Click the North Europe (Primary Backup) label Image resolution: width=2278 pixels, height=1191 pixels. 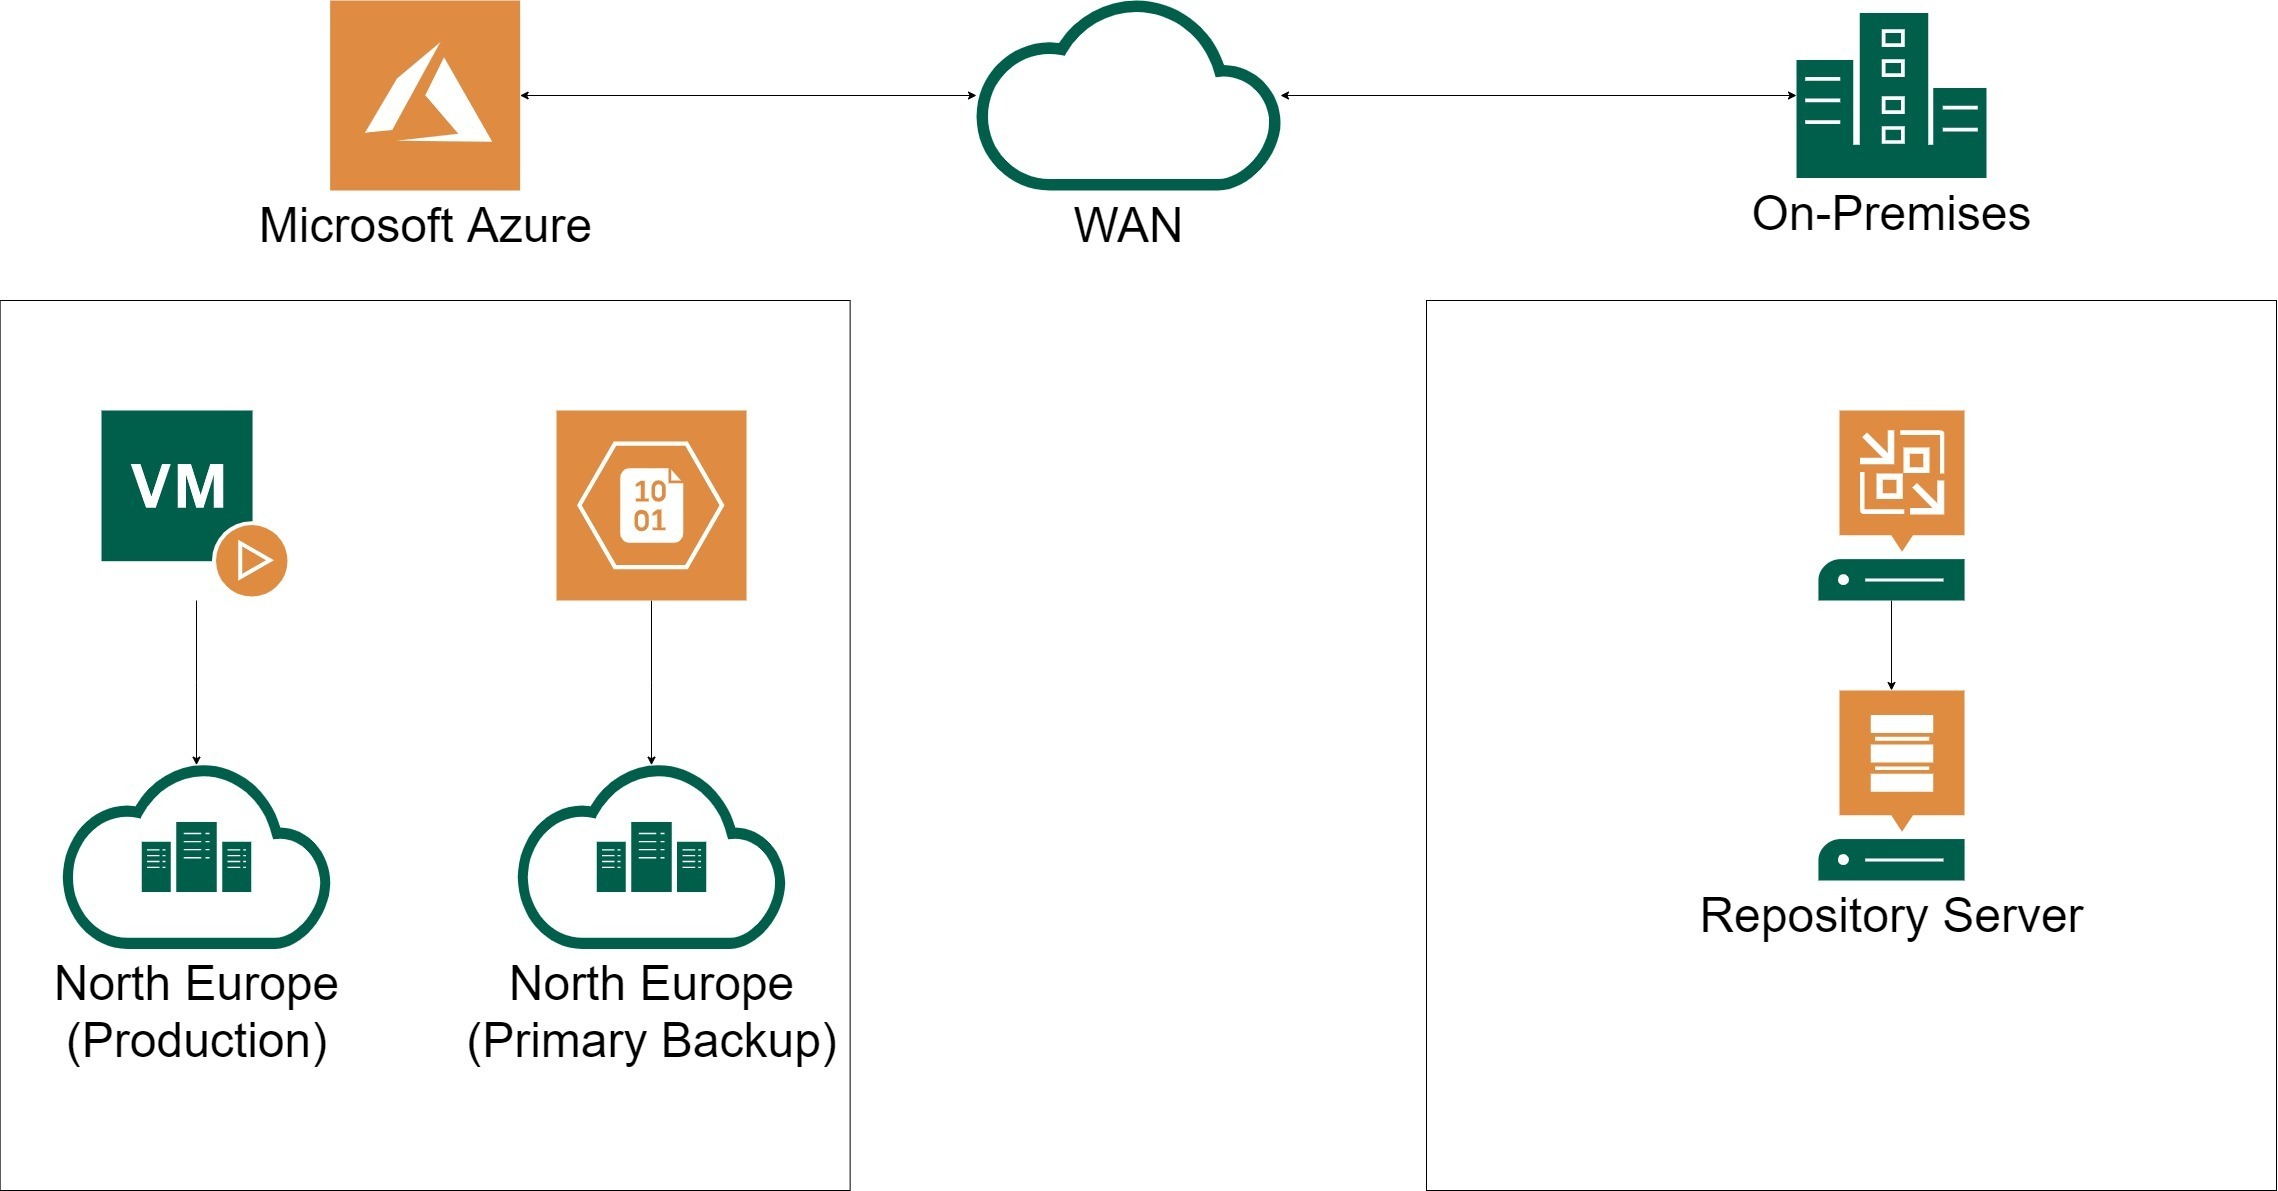[x=651, y=1012]
